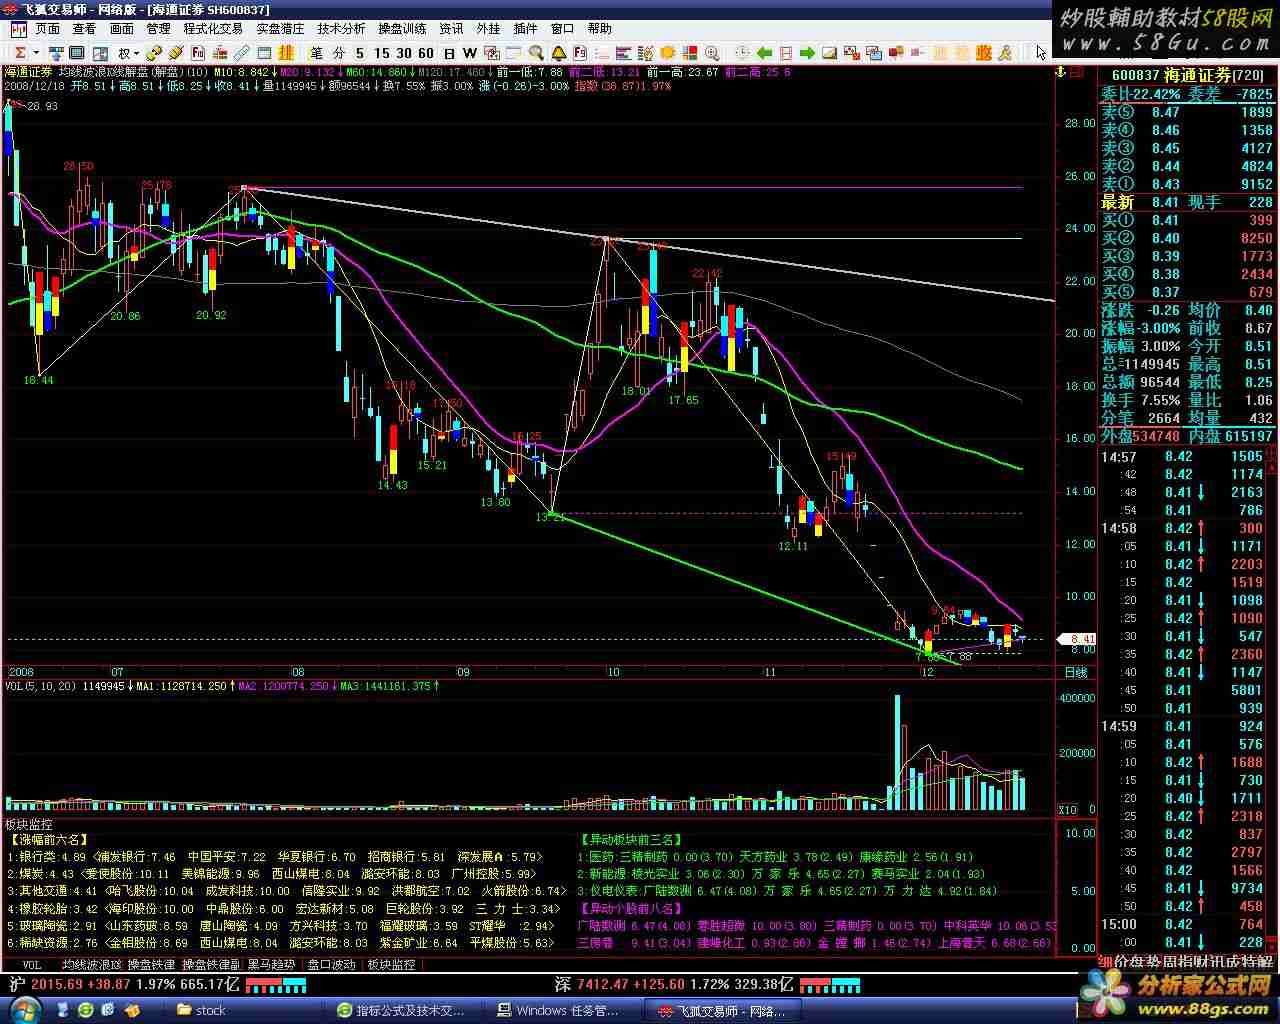Click 煤炭 sector in top gainers list
This screenshot has height=1024, width=1280.
[x=32, y=874]
